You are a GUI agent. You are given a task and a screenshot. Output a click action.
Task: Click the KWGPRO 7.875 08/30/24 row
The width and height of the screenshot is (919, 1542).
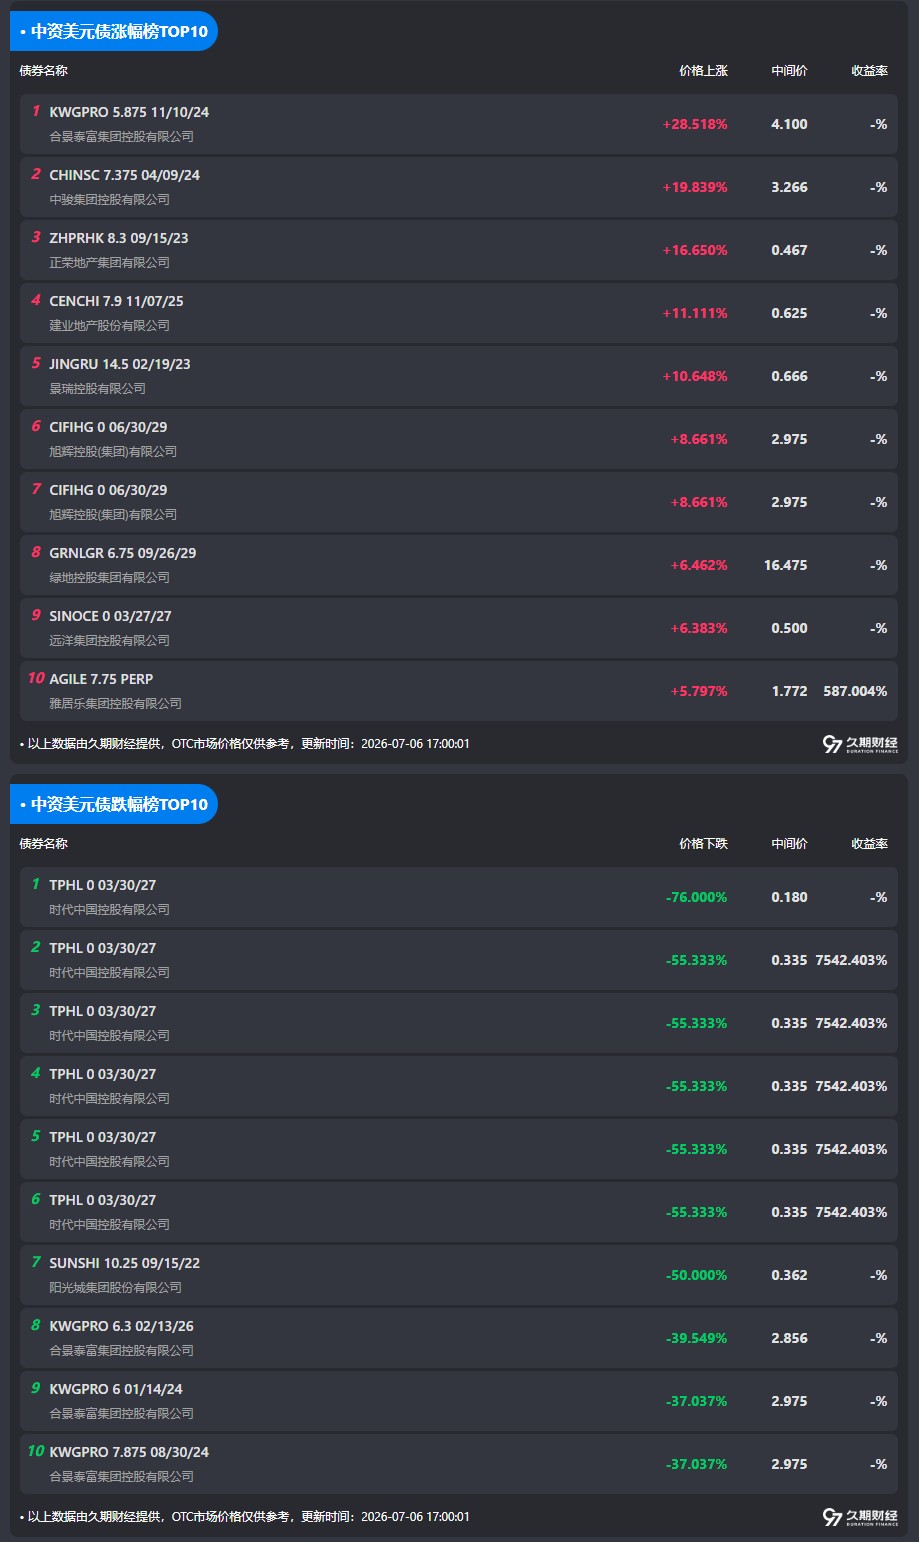(x=459, y=1464)
